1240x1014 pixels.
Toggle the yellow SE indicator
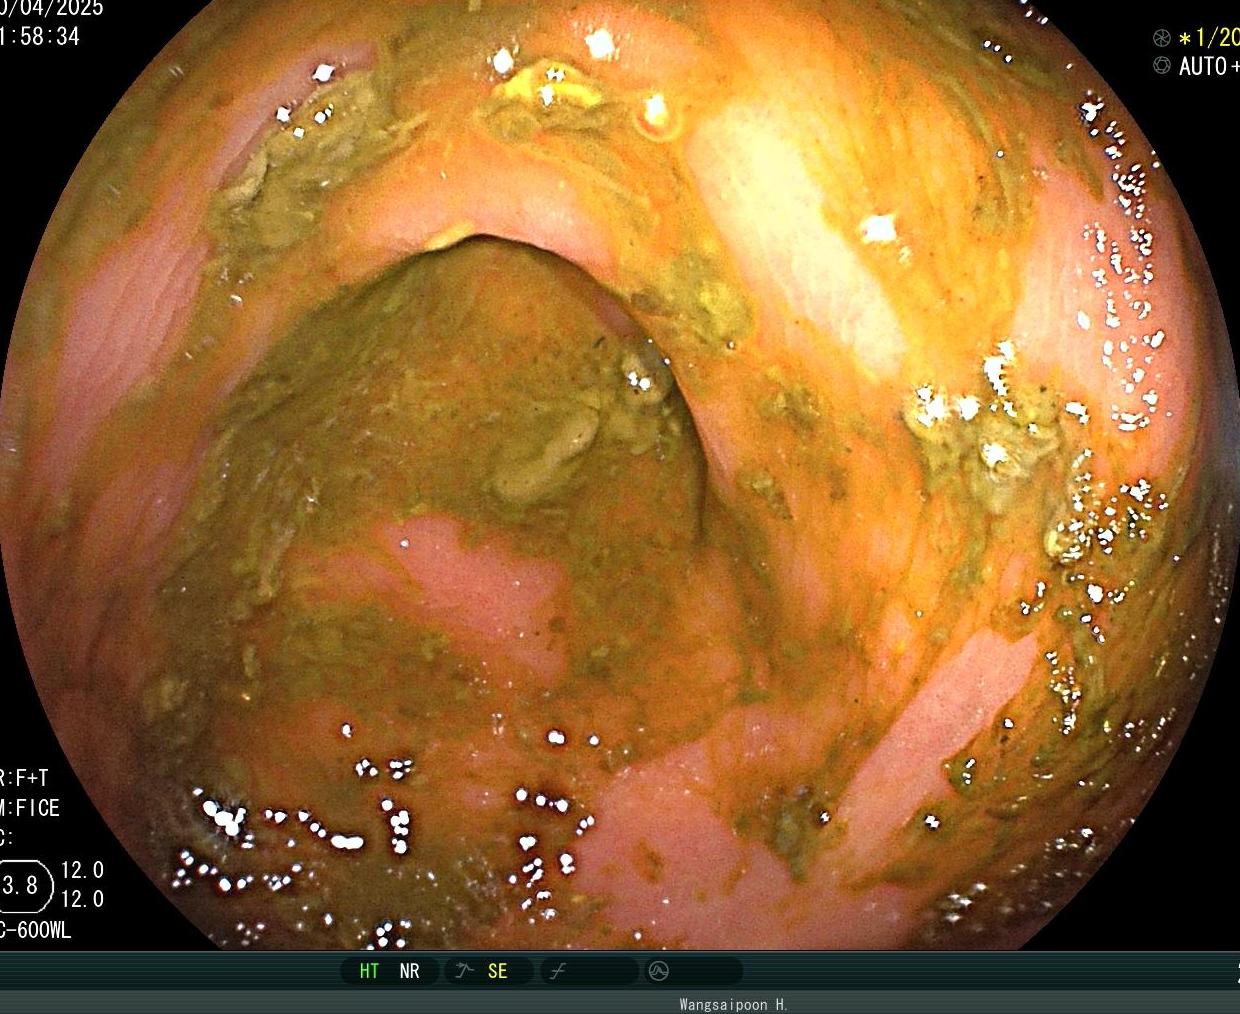[497, 971]
